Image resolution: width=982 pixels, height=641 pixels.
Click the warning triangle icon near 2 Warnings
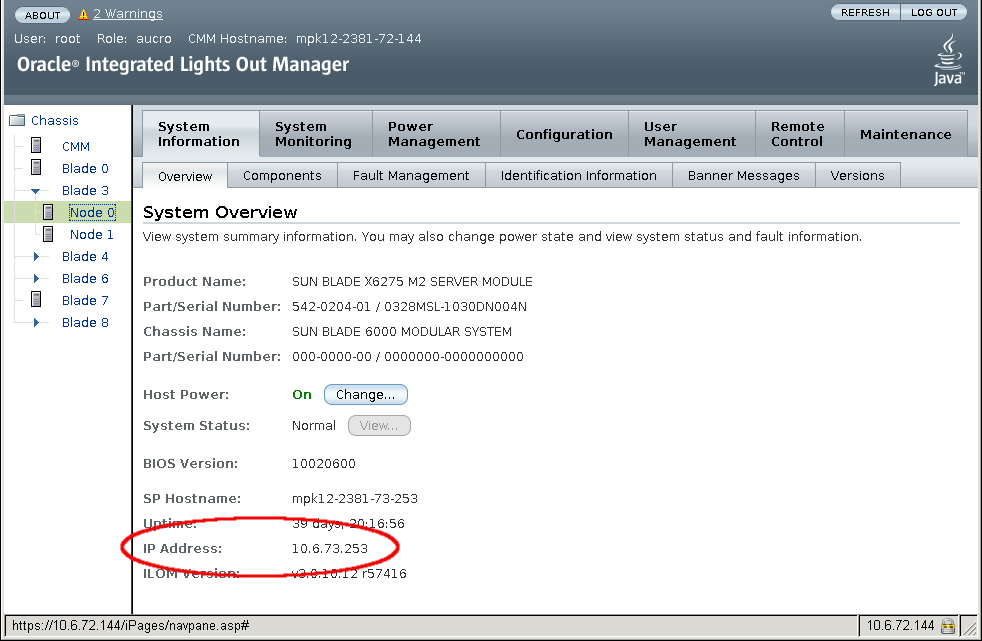pos(82,14)
